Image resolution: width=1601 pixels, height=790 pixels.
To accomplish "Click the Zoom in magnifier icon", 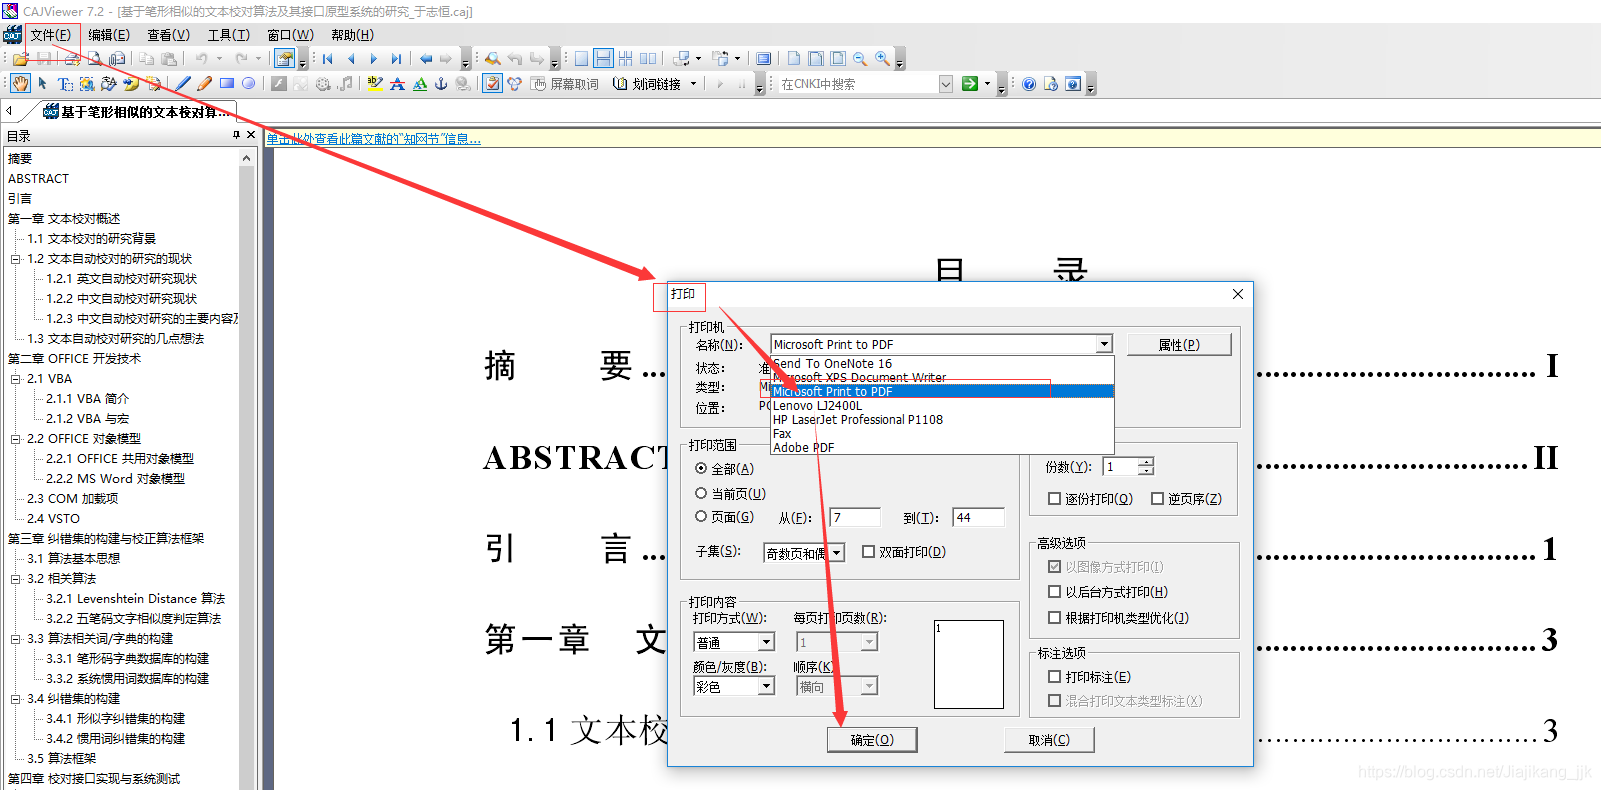I will tap(882, 59).
